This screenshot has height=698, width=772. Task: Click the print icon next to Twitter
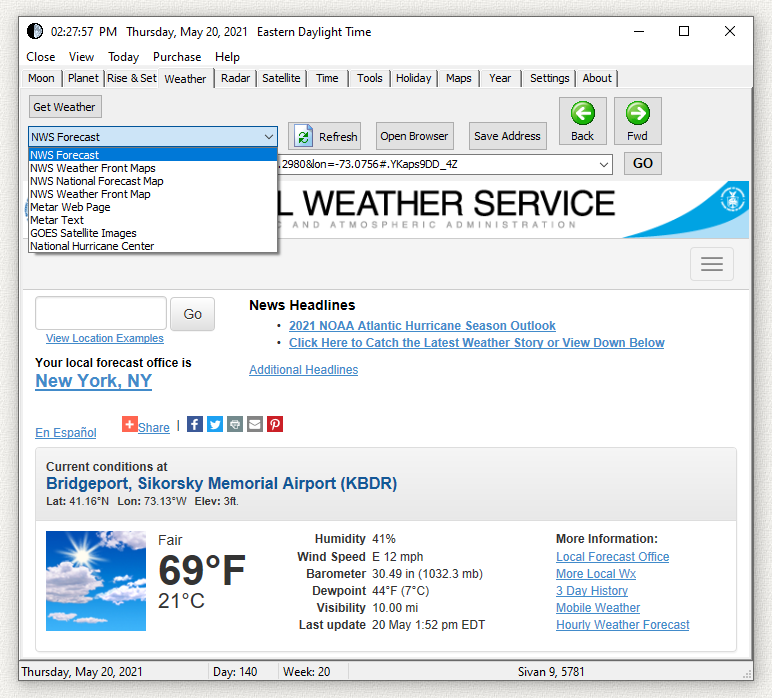click(x=235, y=424)
